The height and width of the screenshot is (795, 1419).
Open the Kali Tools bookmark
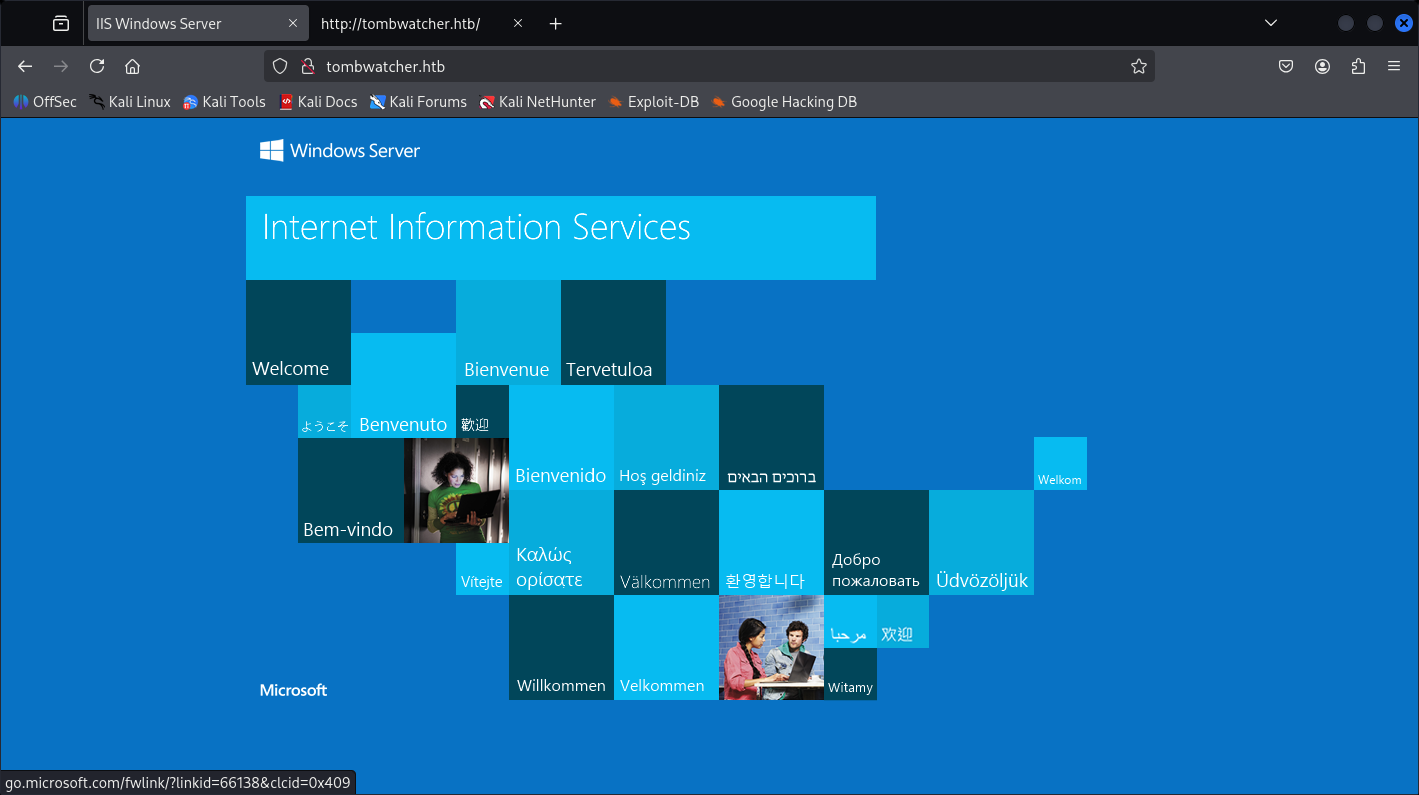click(x=224, y=102)
